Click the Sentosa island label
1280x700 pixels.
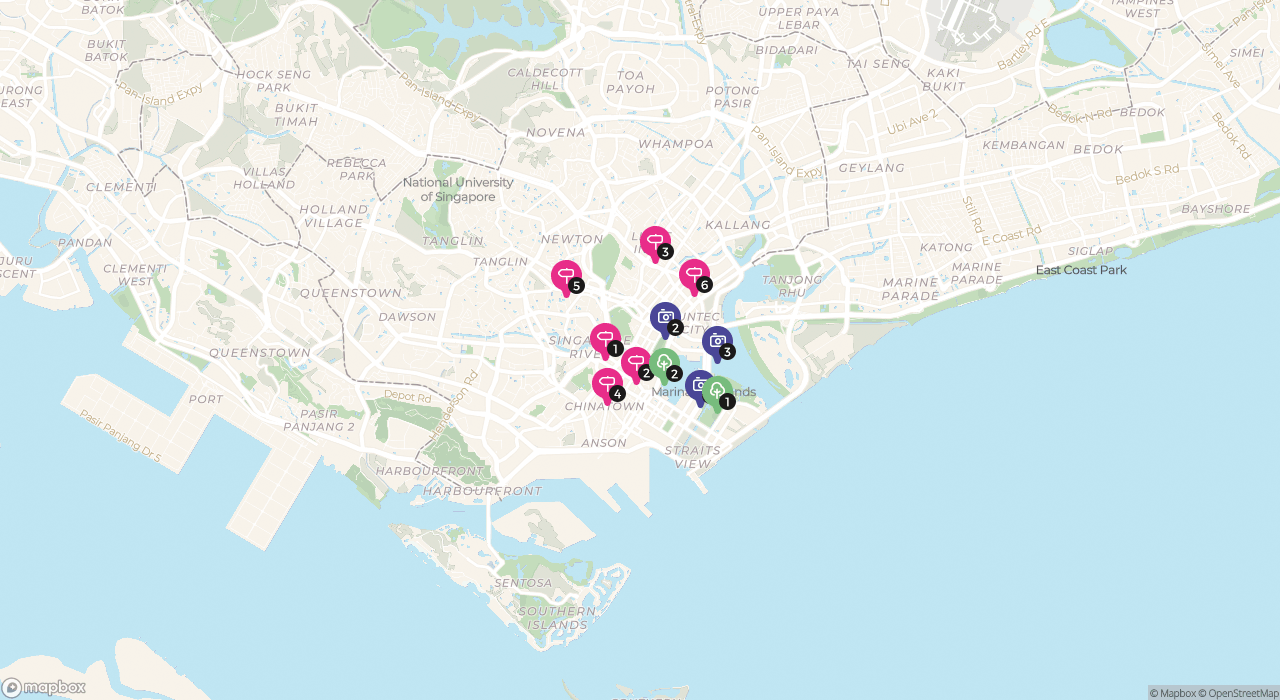coord(522,583)
